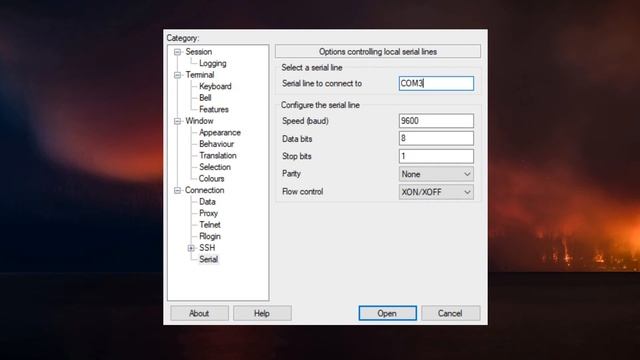640x360 pixels.
Task: Open the Data settings category
Action: [x=207, y=202]
